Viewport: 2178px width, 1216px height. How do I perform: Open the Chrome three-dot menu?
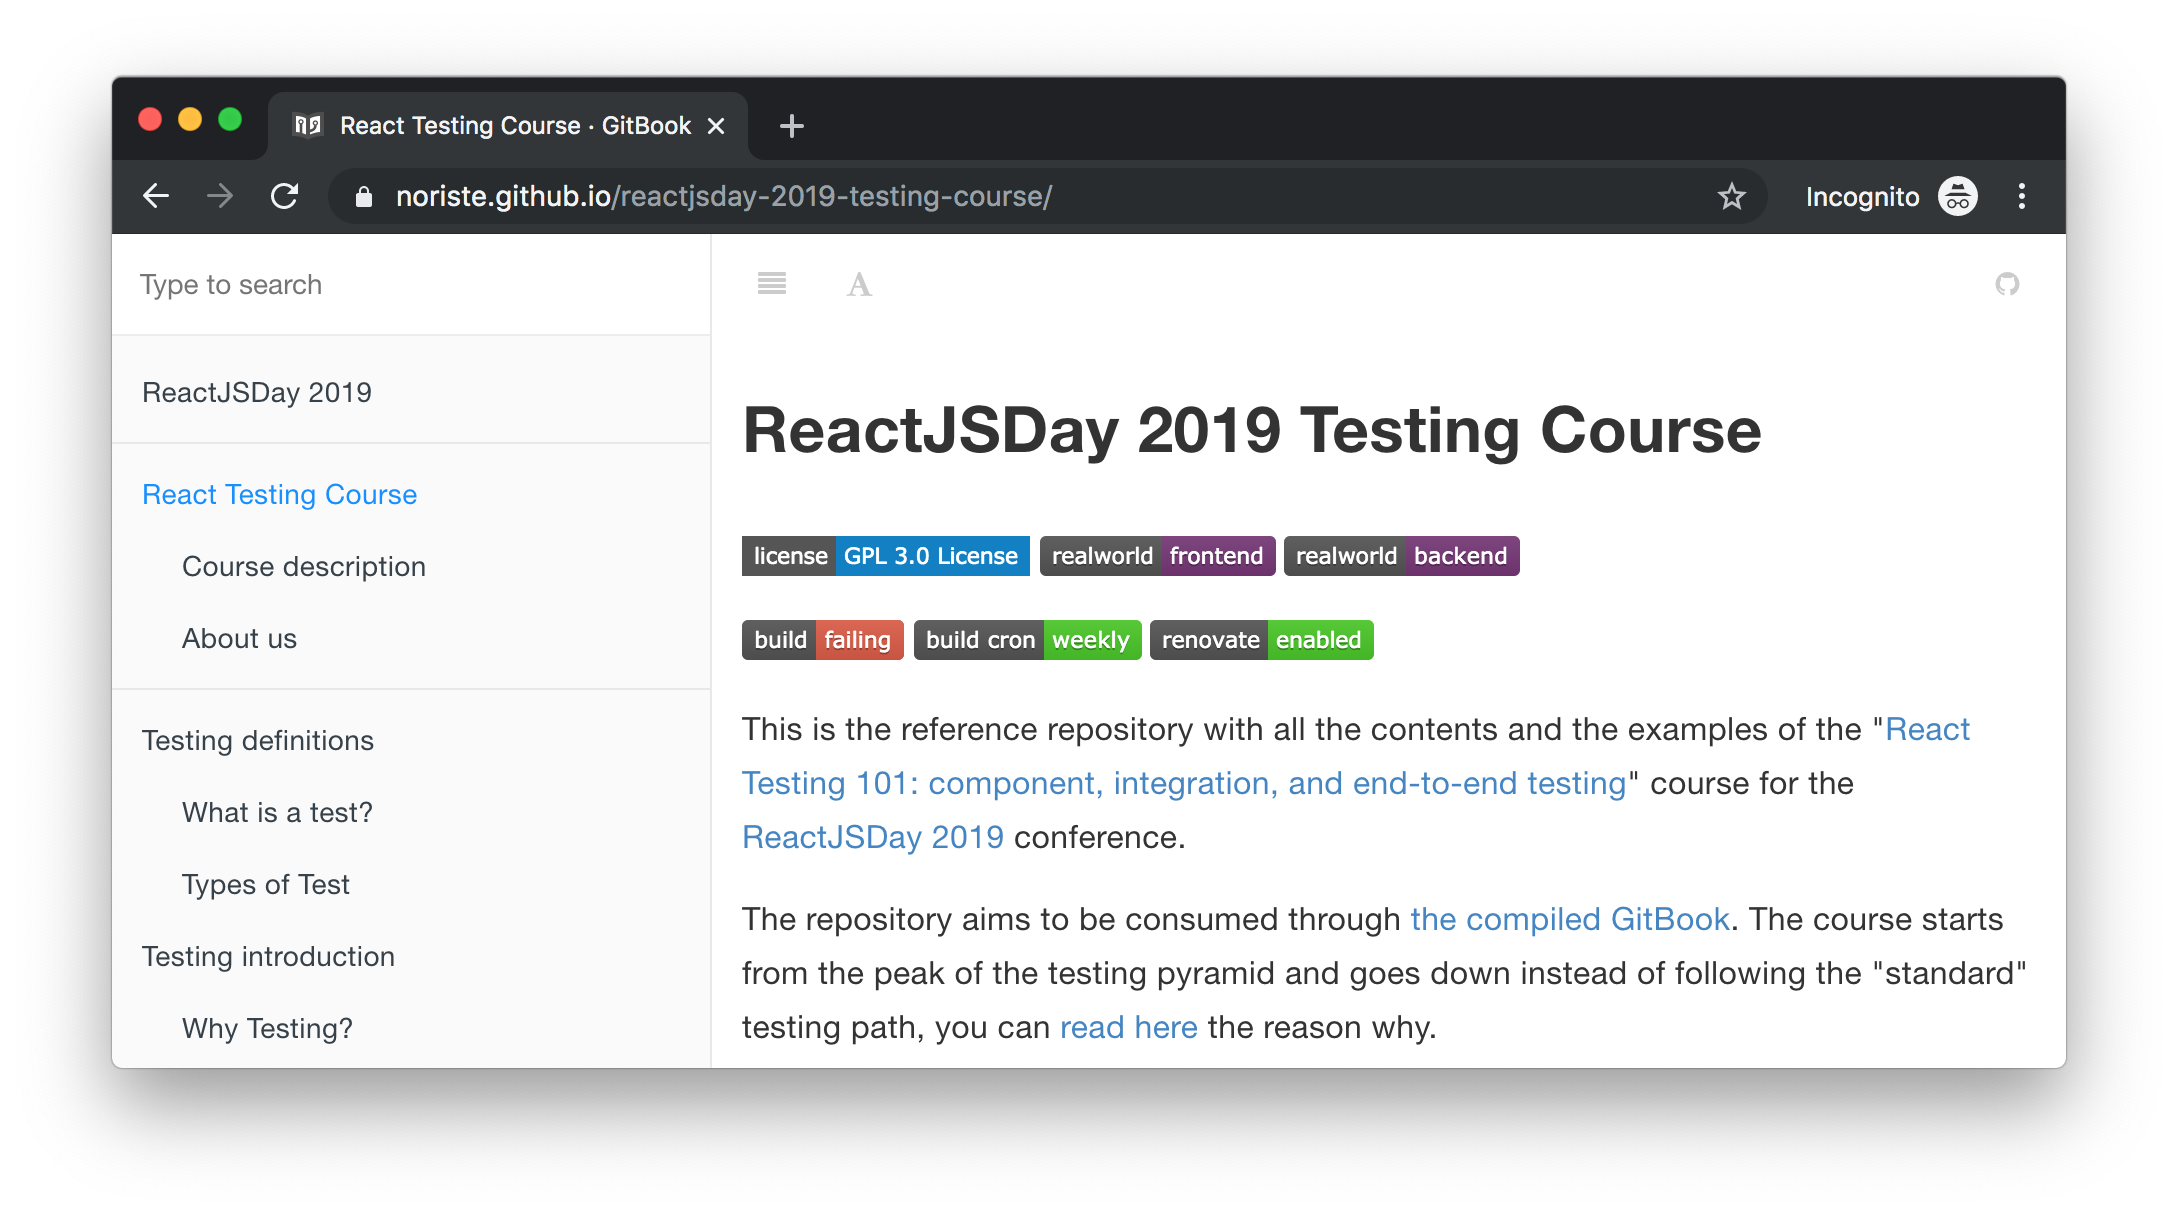pyautogui.click(x=2021, y=196)
